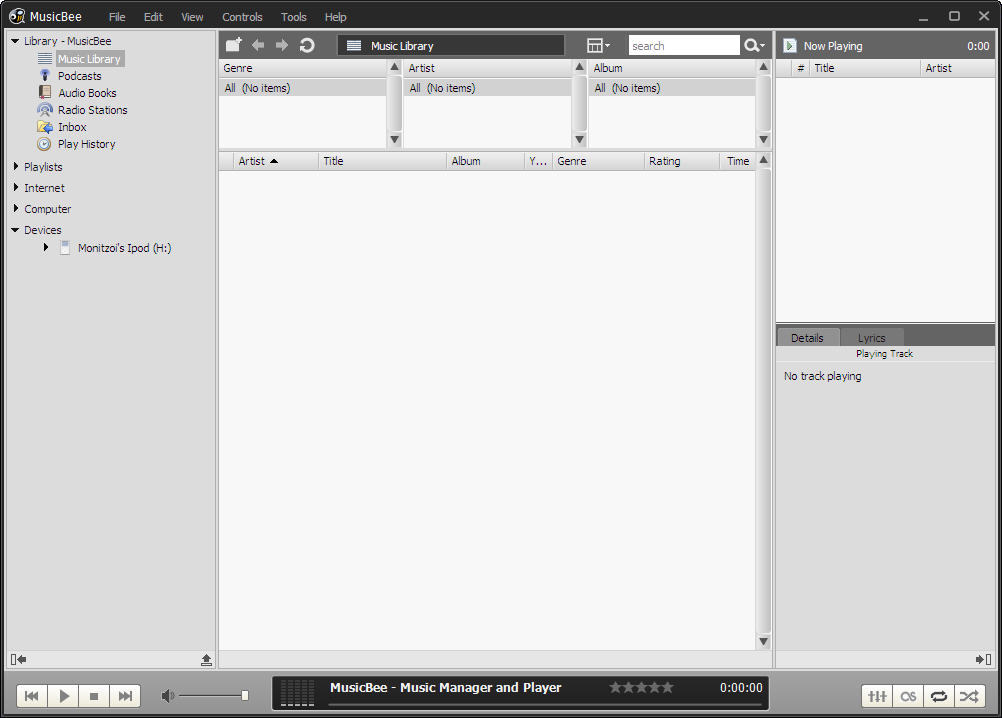The height and width of the screenshot is (718, 1002).
Task: Sort by the Genre column header
Action: (597, 161)
